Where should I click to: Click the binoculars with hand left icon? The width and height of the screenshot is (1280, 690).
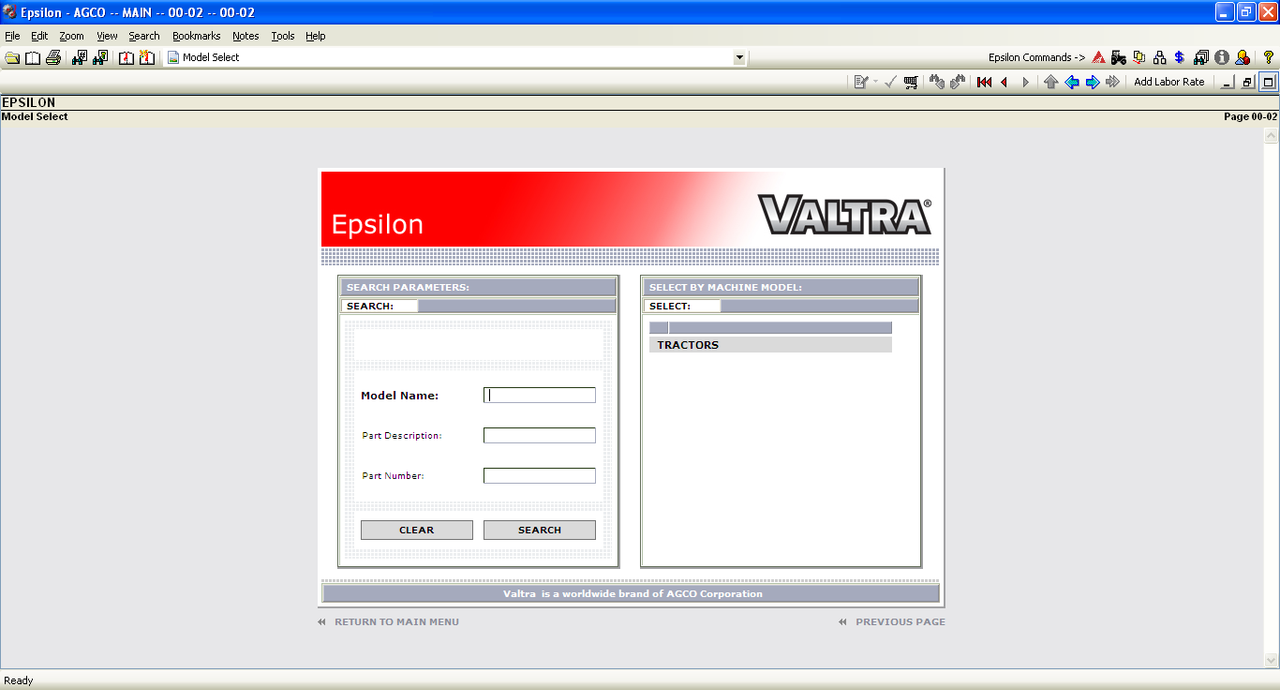937,82
